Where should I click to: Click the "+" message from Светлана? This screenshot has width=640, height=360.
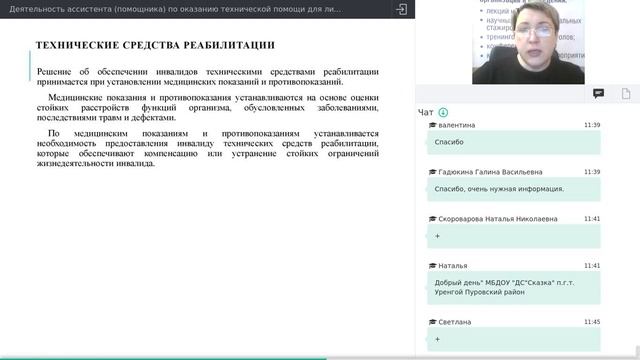click(x=513, y=339)
